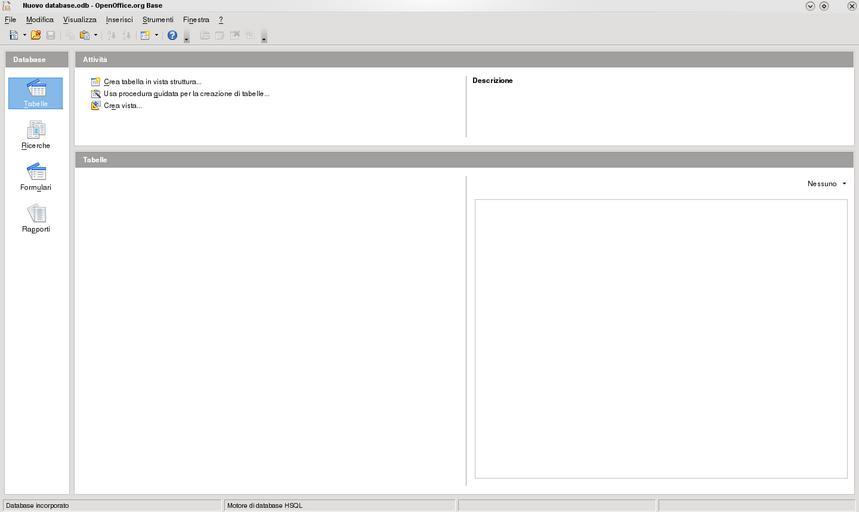Screen dimensions: 859x512
Task: Open the Nessuno preview mode dropdown
Action: pos(827,184)
